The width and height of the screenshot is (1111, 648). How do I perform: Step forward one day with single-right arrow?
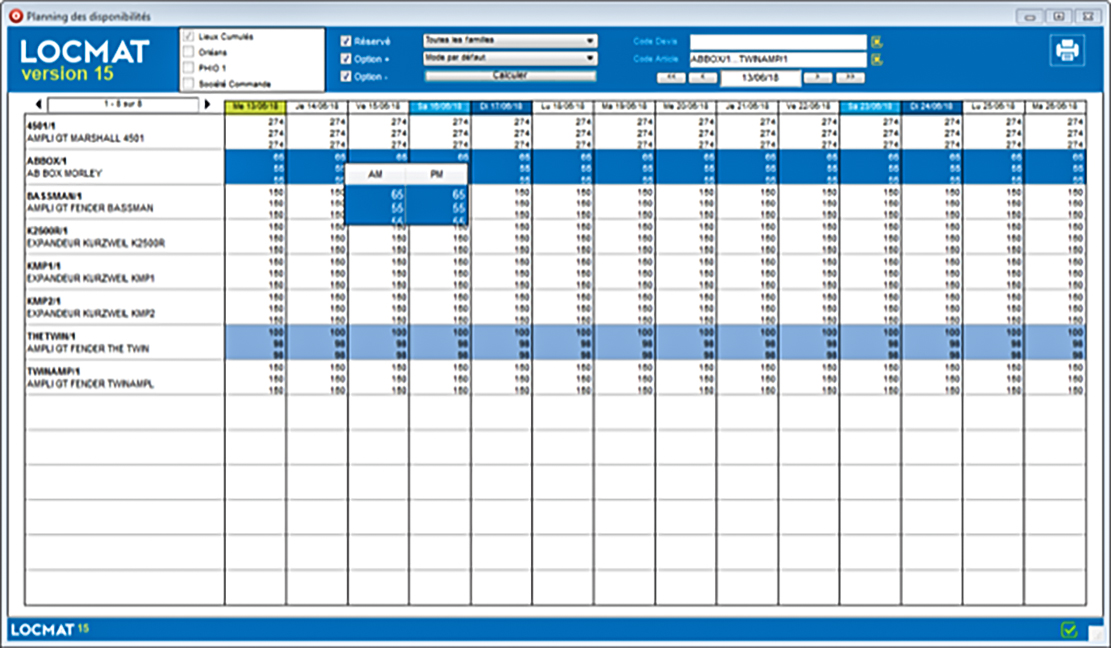(818, 78)
